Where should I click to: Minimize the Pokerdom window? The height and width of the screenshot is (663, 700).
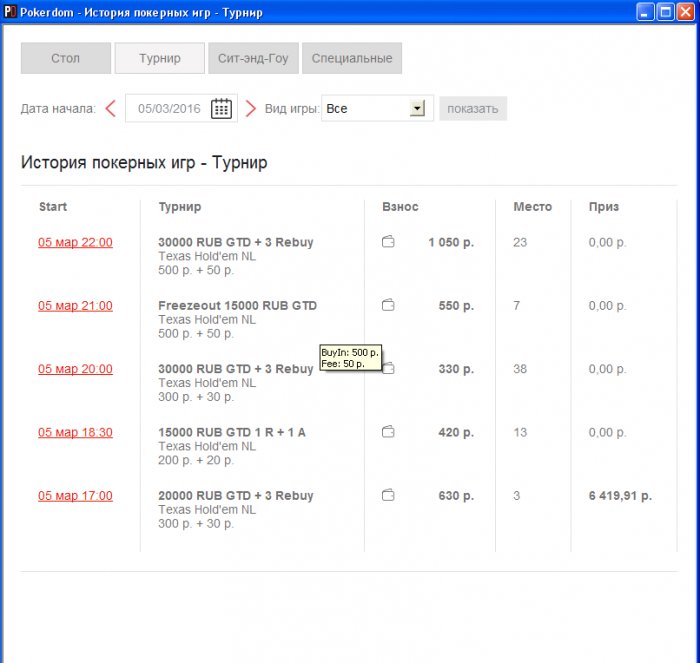pos(645,12)
